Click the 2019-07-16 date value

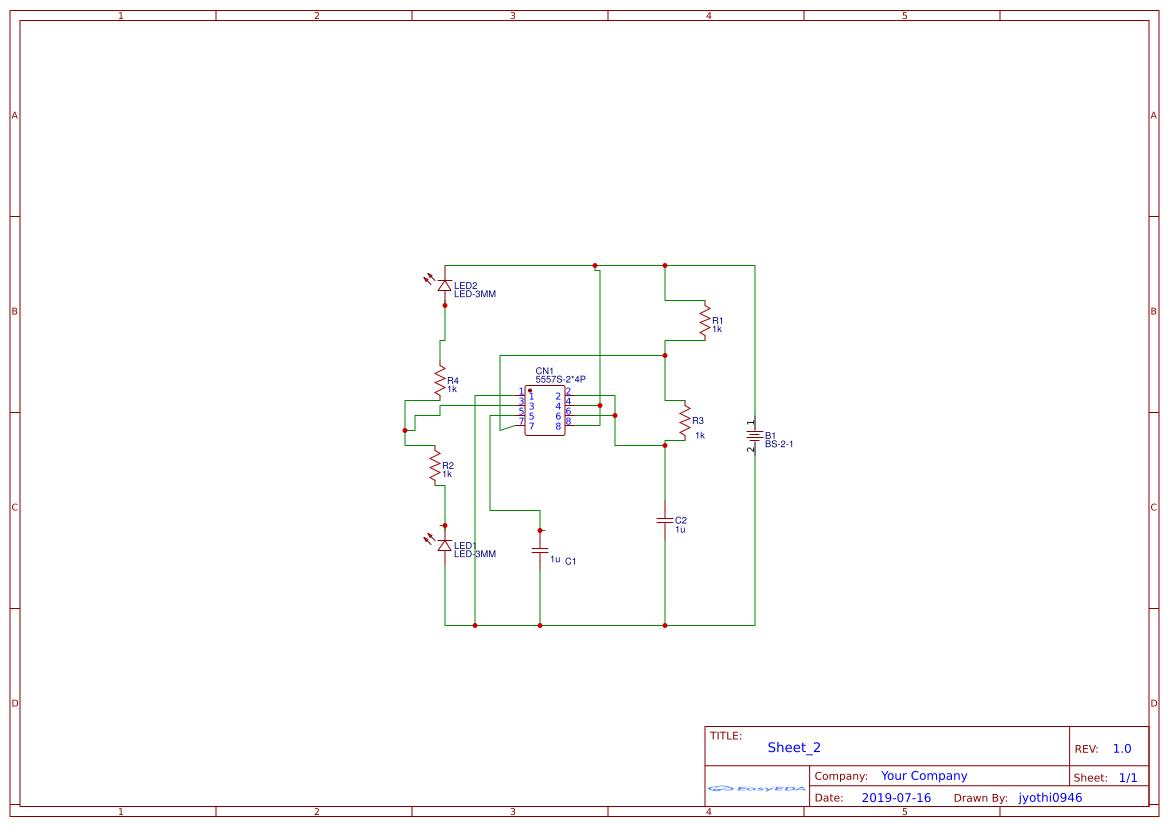point(896,797)
